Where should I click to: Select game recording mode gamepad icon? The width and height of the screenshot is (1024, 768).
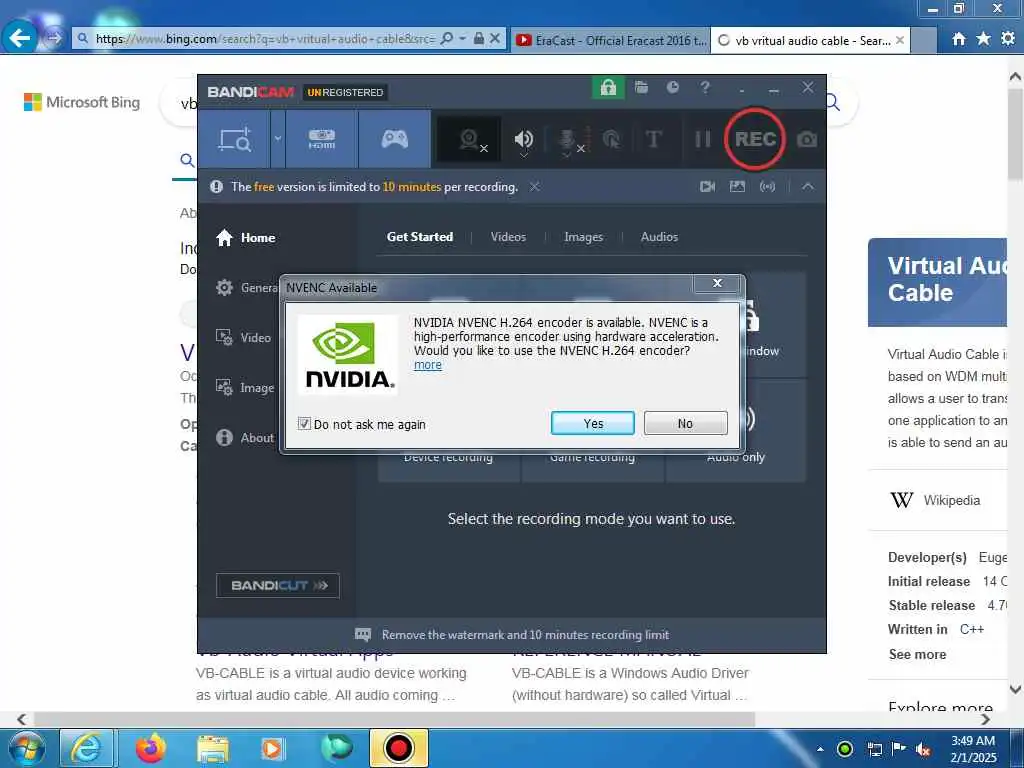(394, 139)
